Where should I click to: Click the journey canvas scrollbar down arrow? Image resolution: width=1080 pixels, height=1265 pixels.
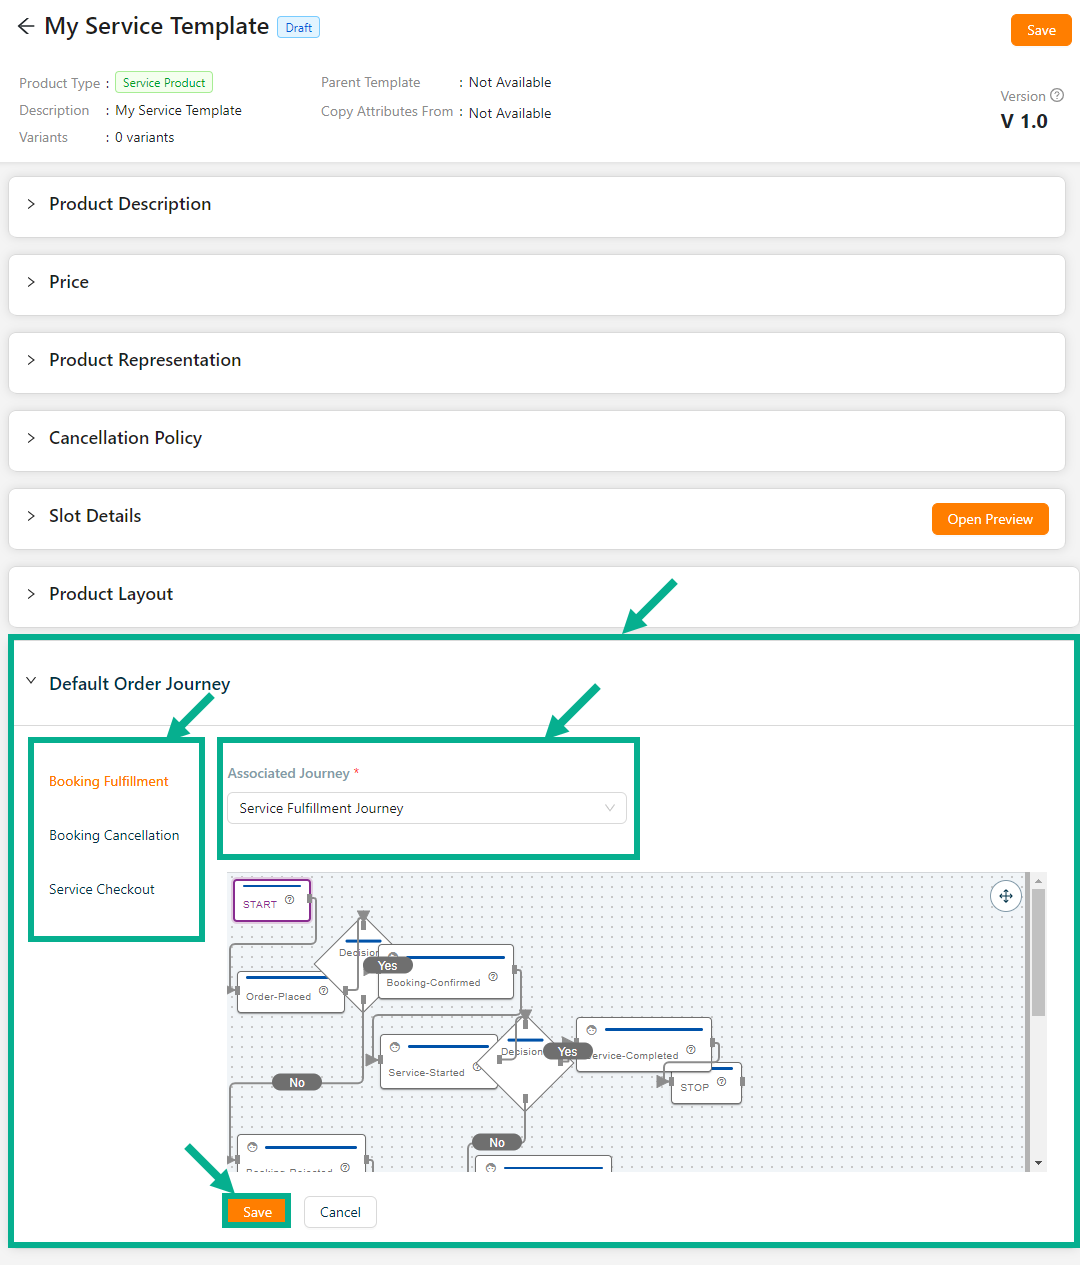tap(1038, 1163)
